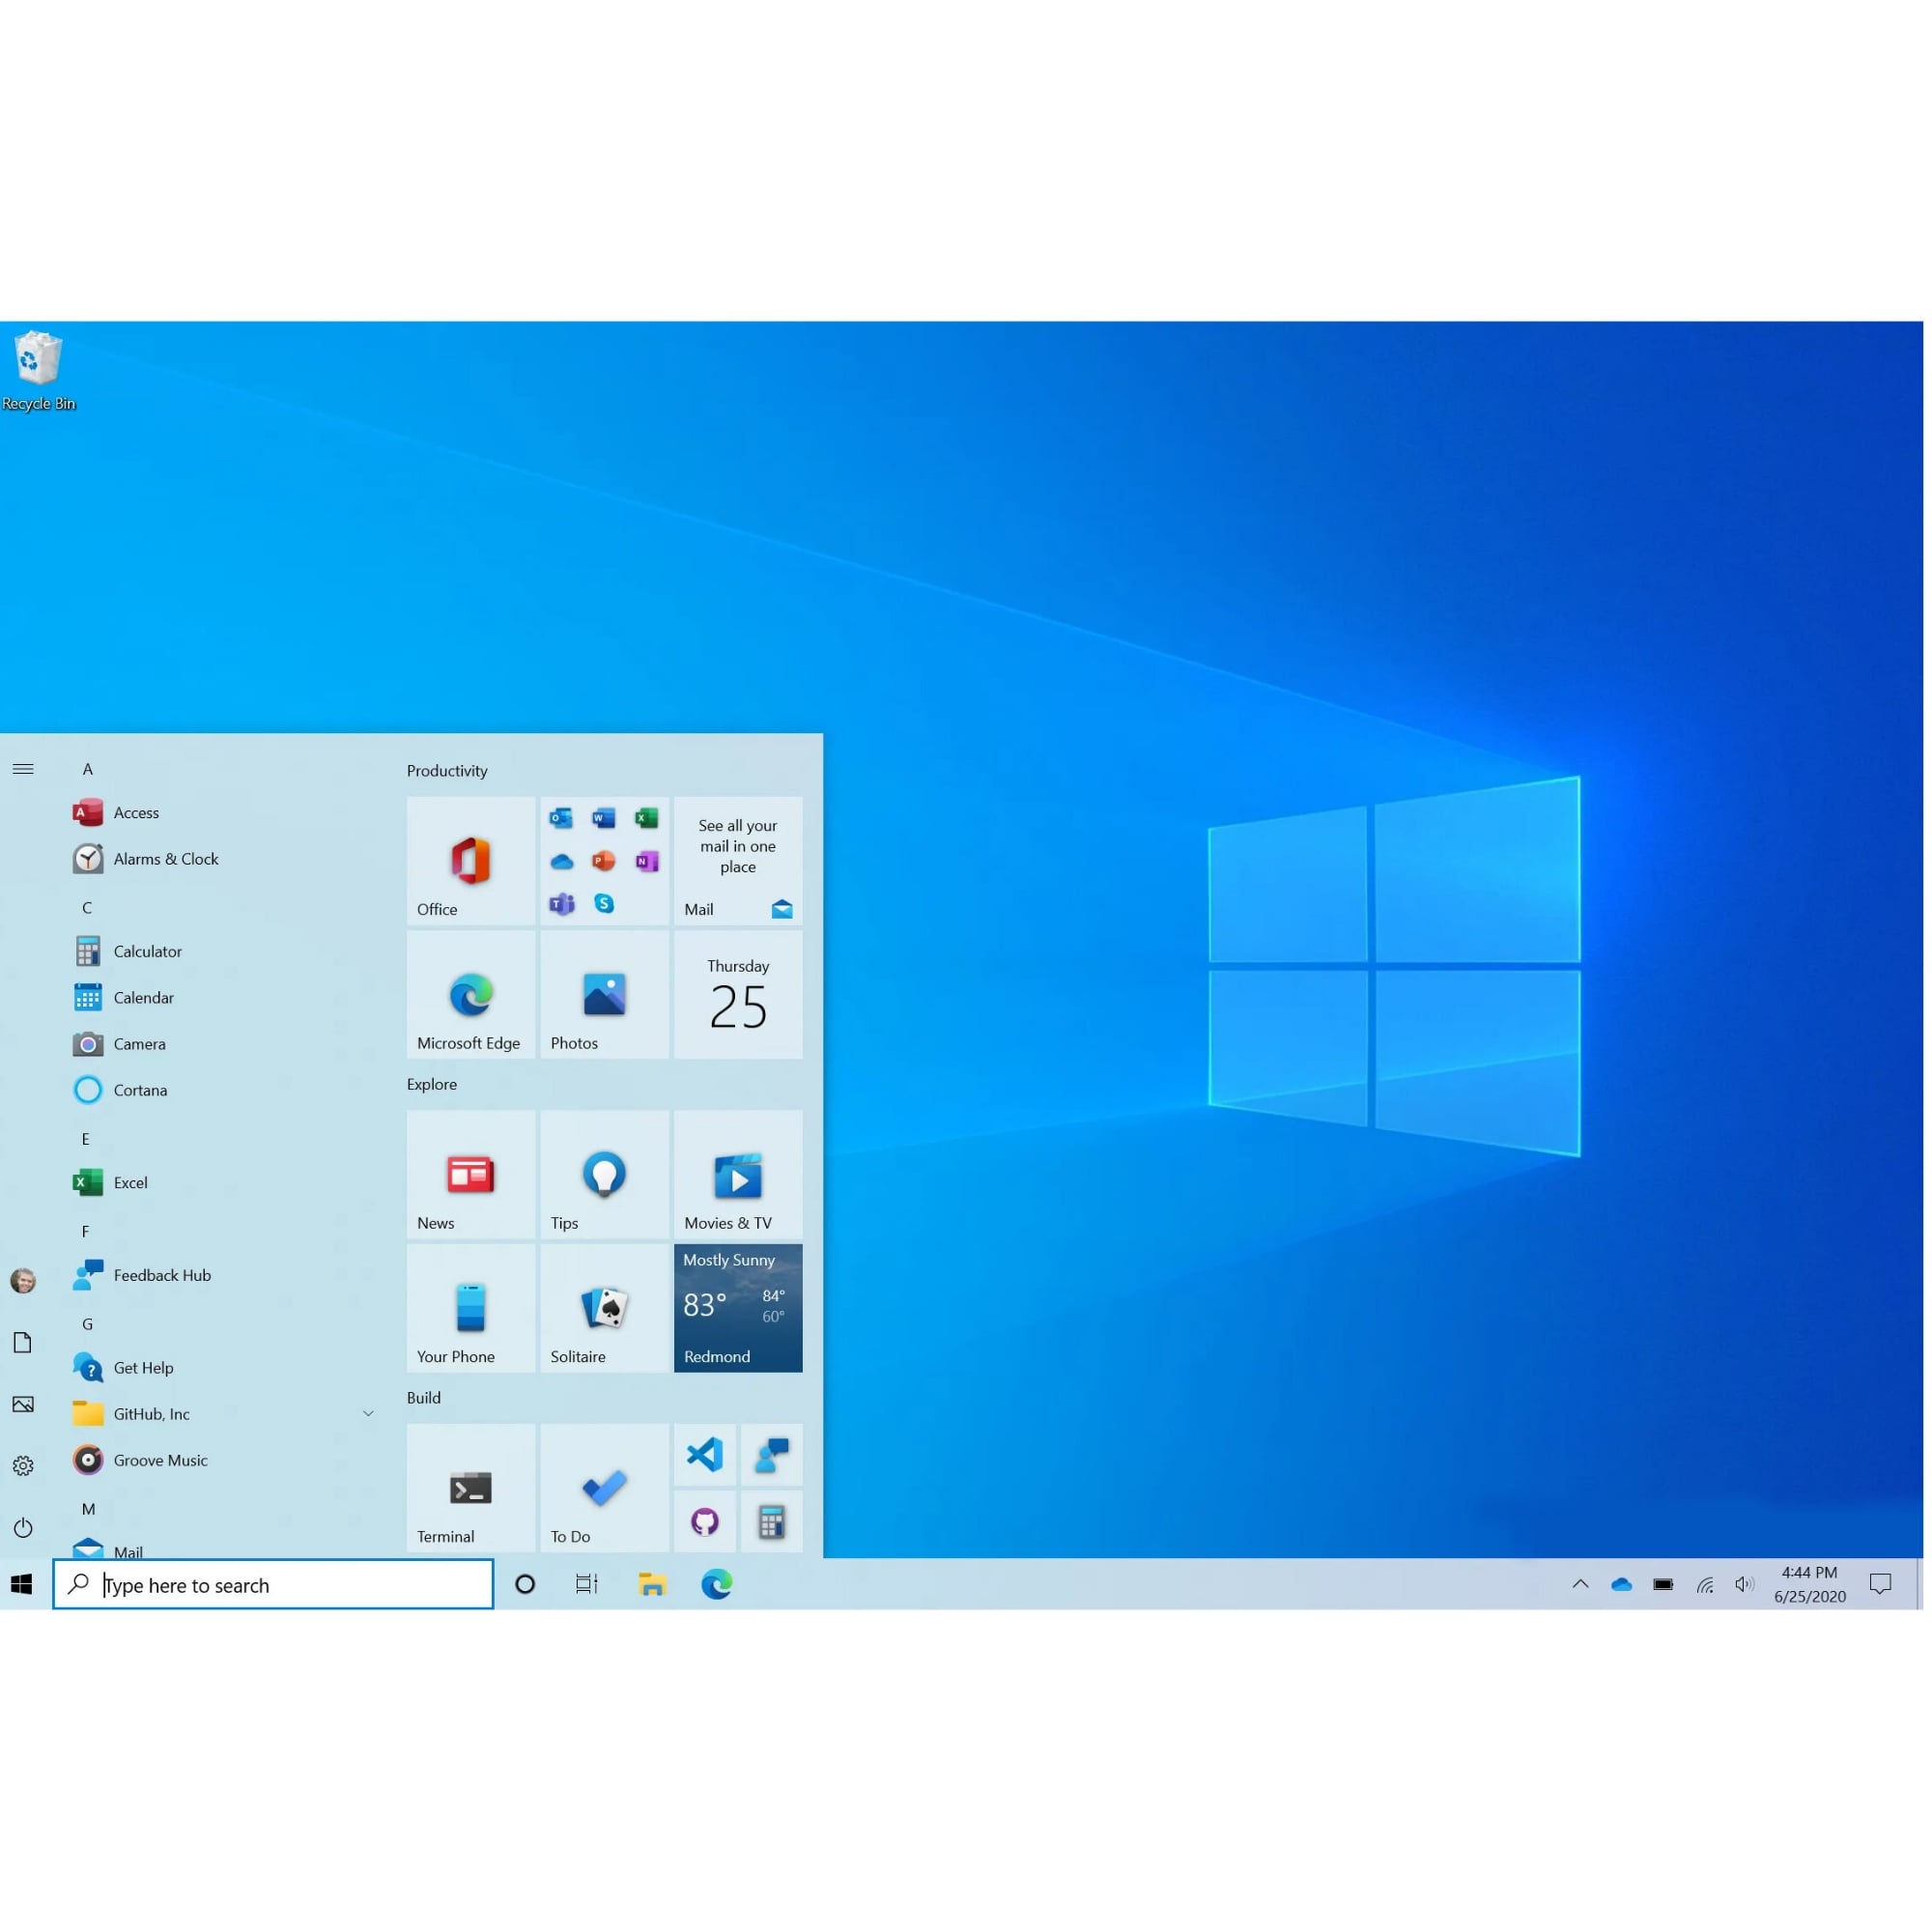Screen dimensions: 1932x1931
Task: Click the OneDrive tray icon
Action: click(1621, 1584)
